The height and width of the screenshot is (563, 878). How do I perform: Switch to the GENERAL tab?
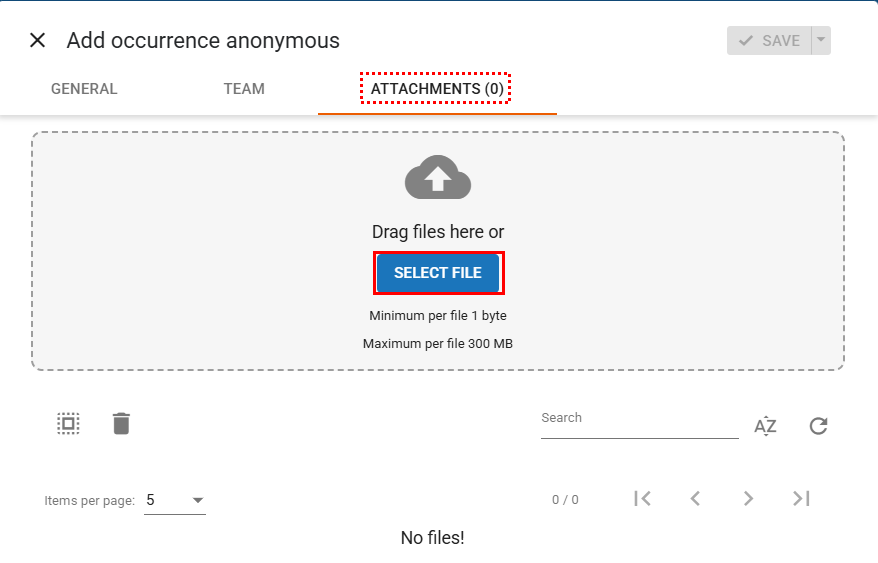click(x=84, y=89)
